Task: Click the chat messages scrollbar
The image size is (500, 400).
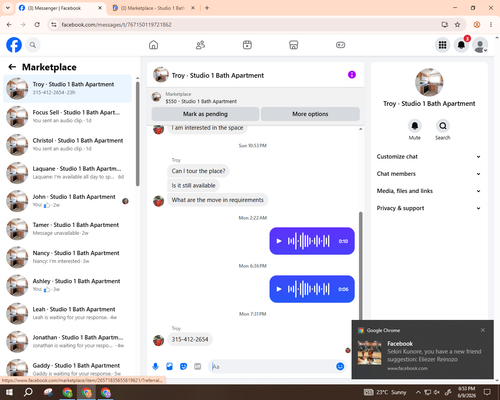Action: (x=360, y=265)
